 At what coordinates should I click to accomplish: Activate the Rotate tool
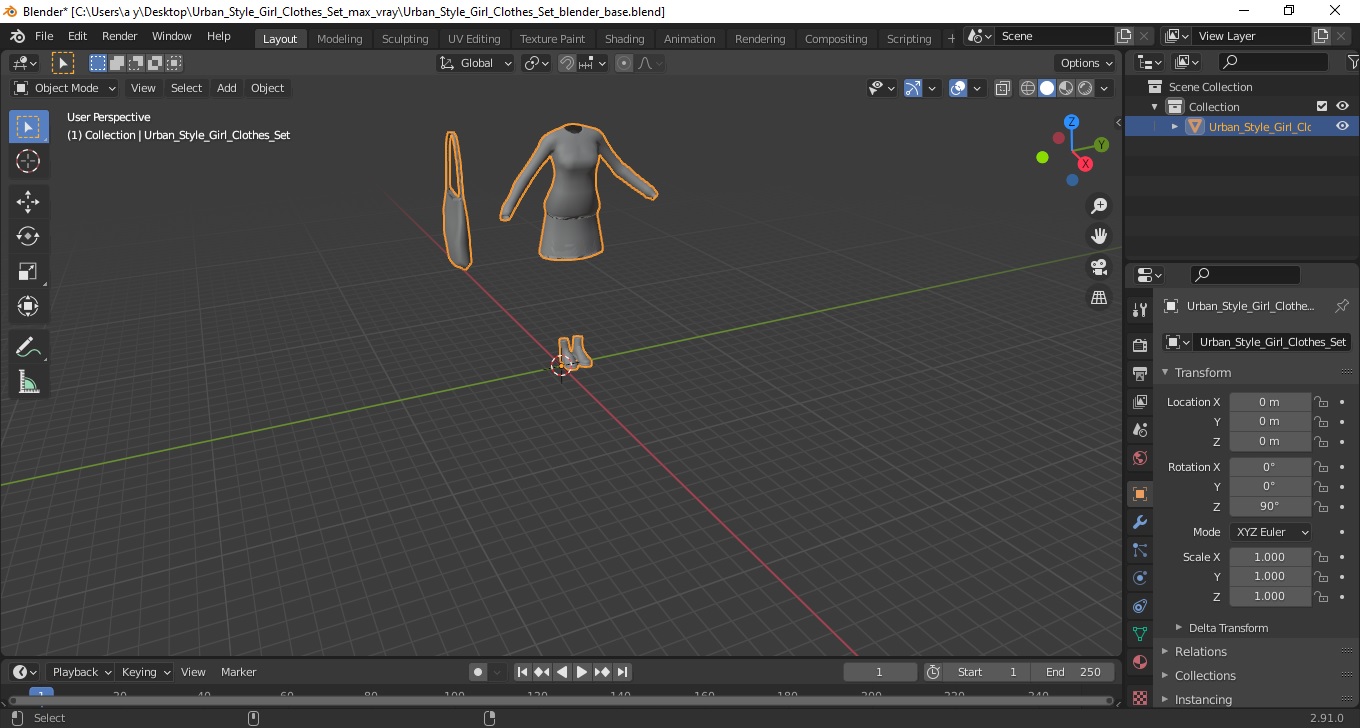pos(28,236)
